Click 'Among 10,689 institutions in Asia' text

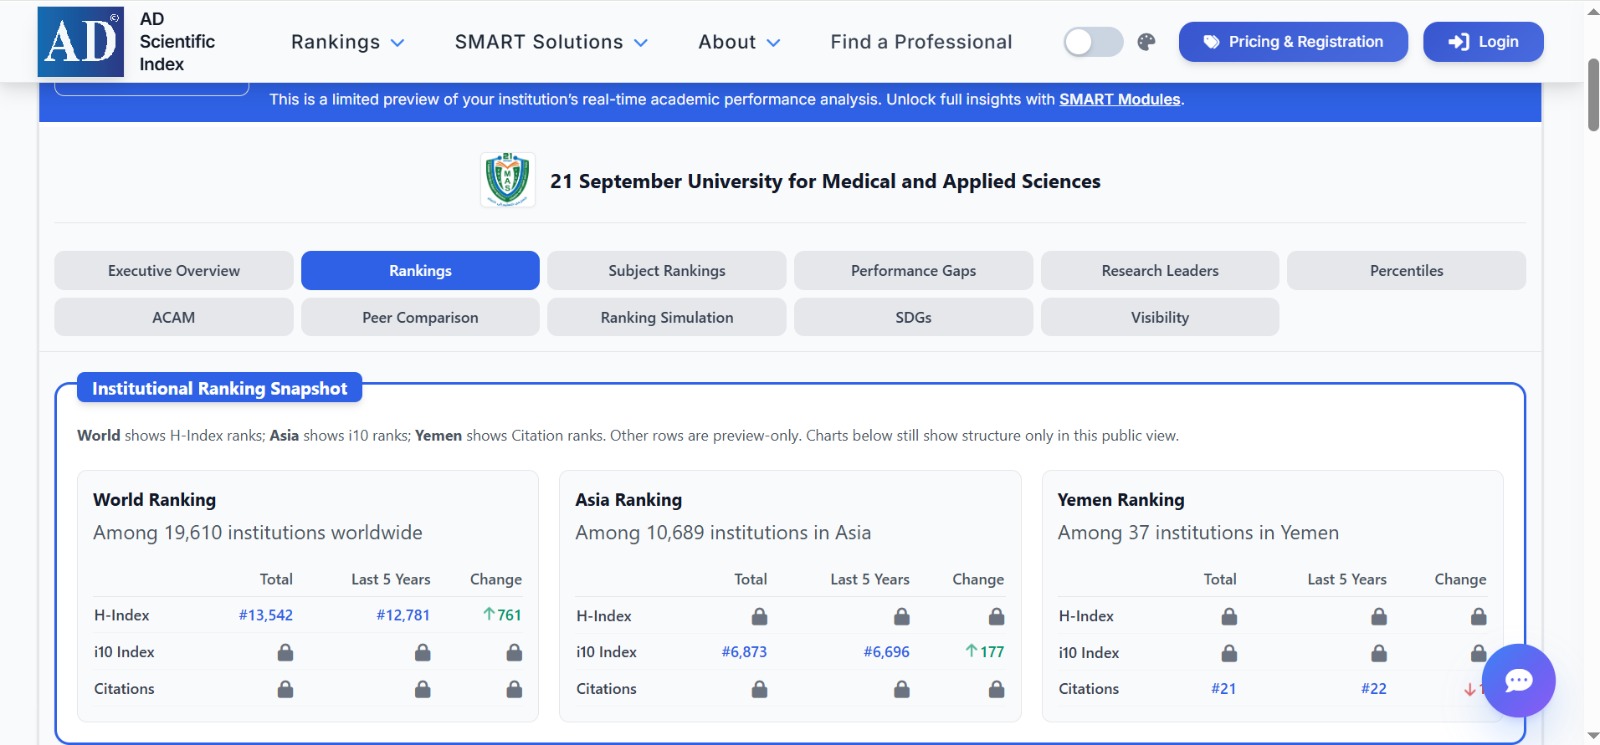(x=723, y=533)
